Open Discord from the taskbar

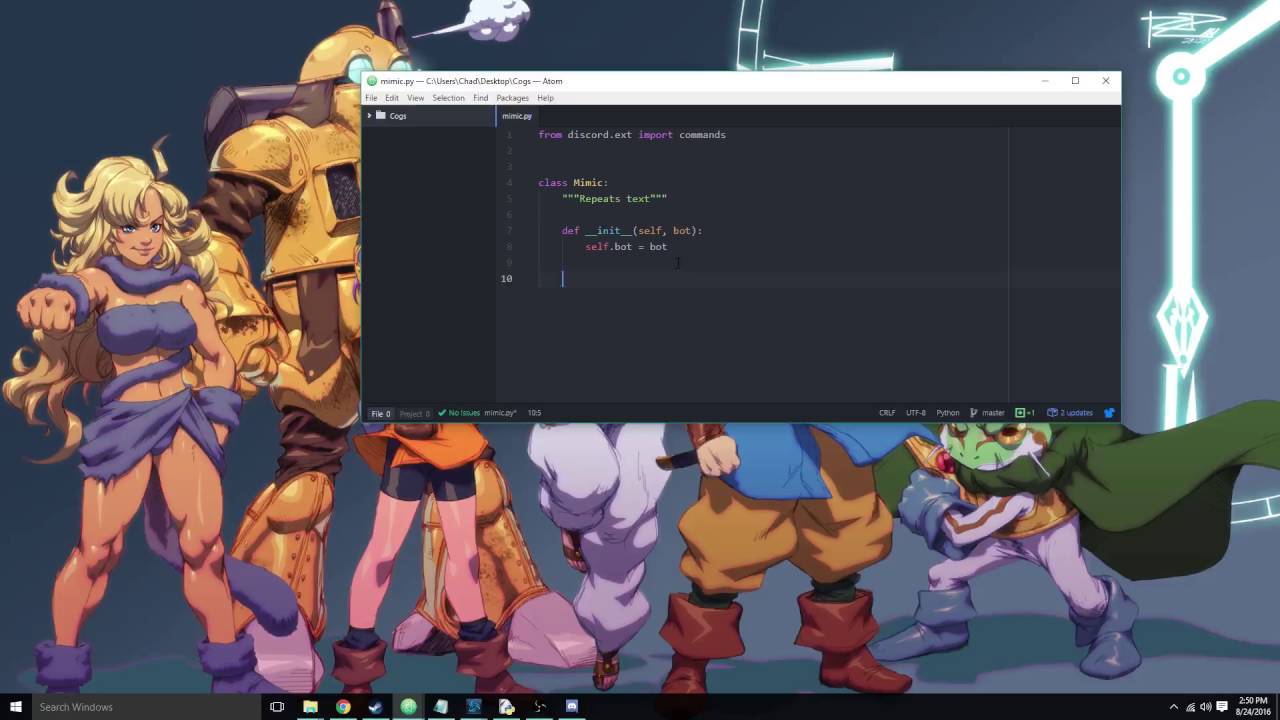572,707
